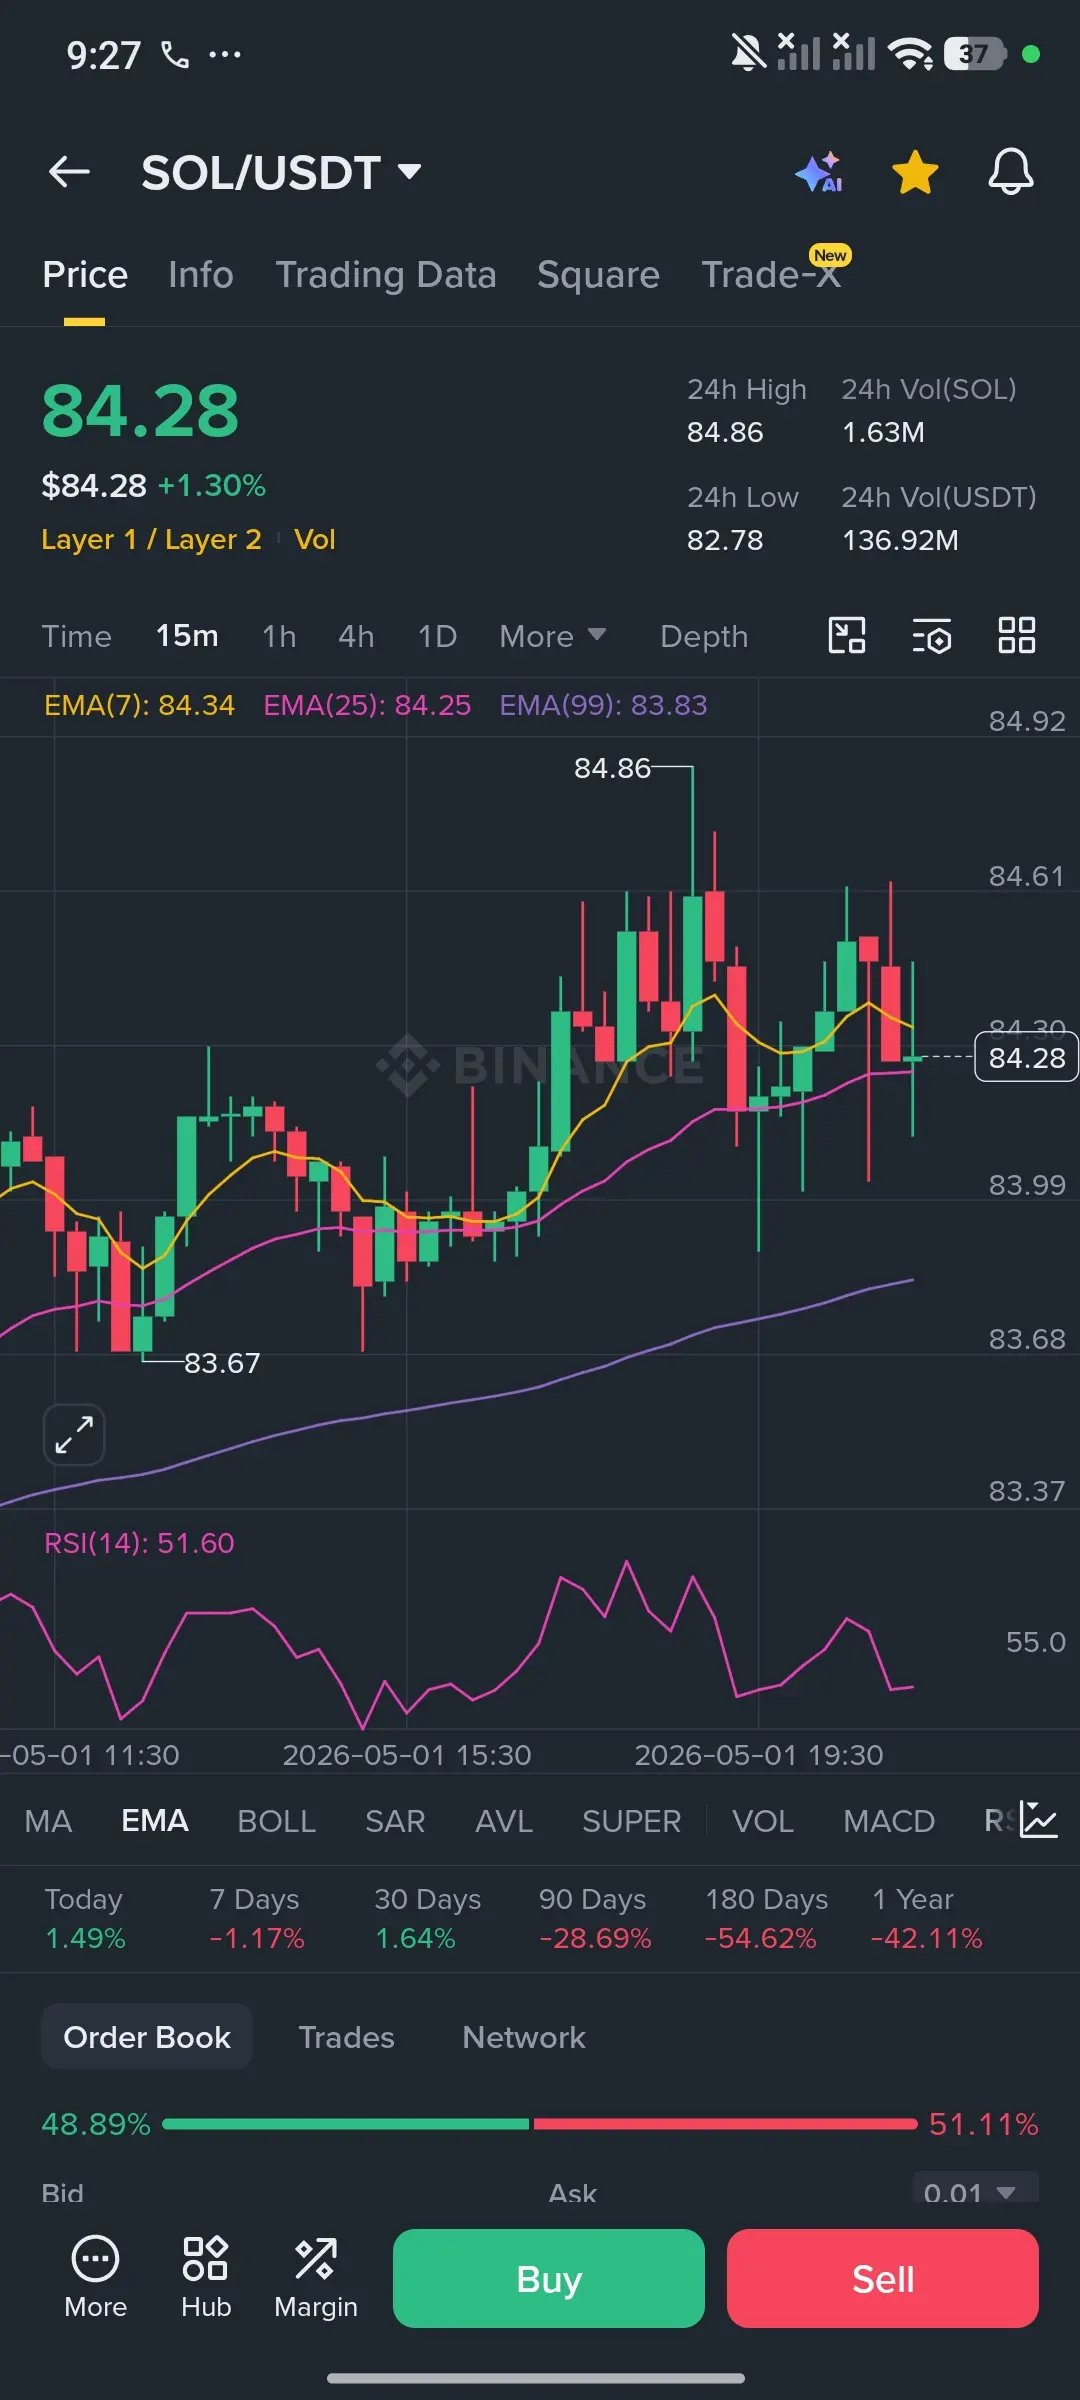Select the 4h chart interval

[x=356, y=637]
